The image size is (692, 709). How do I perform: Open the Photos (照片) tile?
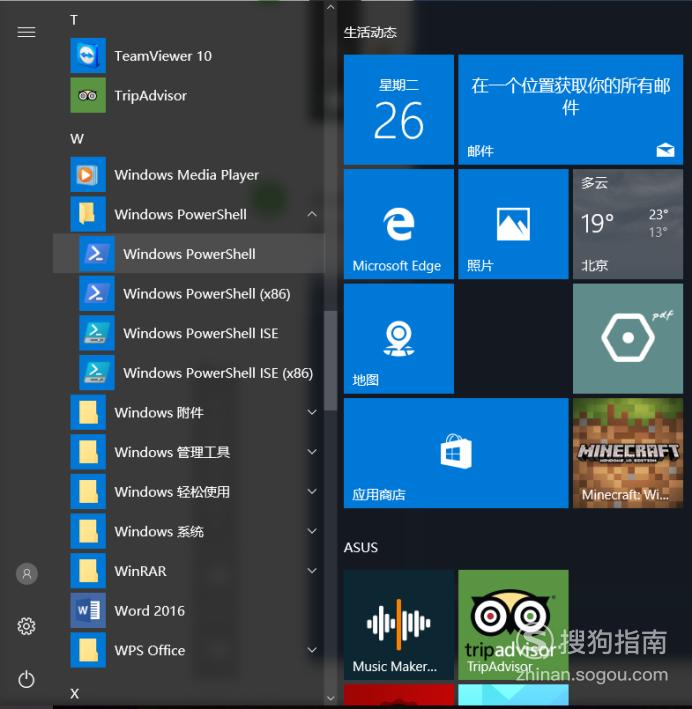[513, 224]
